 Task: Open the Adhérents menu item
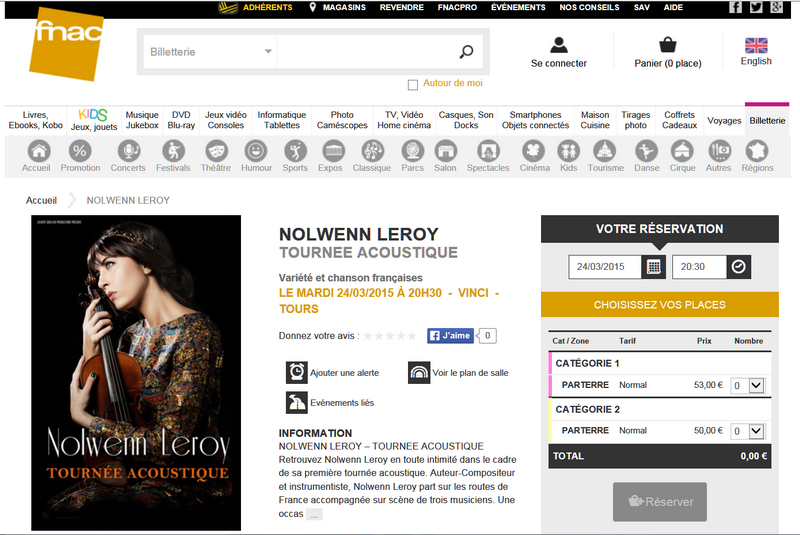tap(268, 7)
